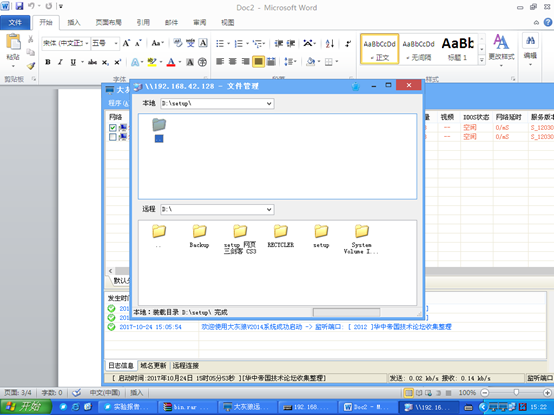The image size is (554, 415).
Task: Open the 文件 File tab
Action: tap(15, 23)
